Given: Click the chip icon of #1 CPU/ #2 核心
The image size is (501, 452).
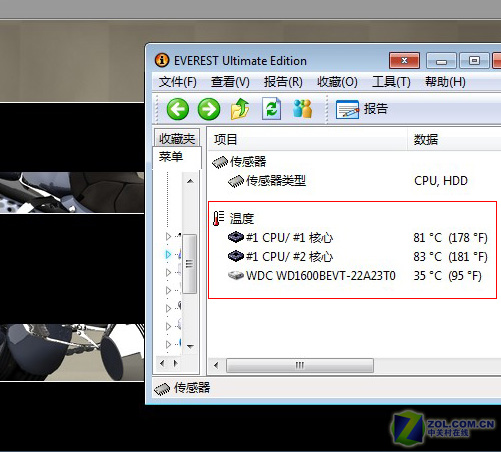Looking at the screenshot, I should tap(236, 256).
